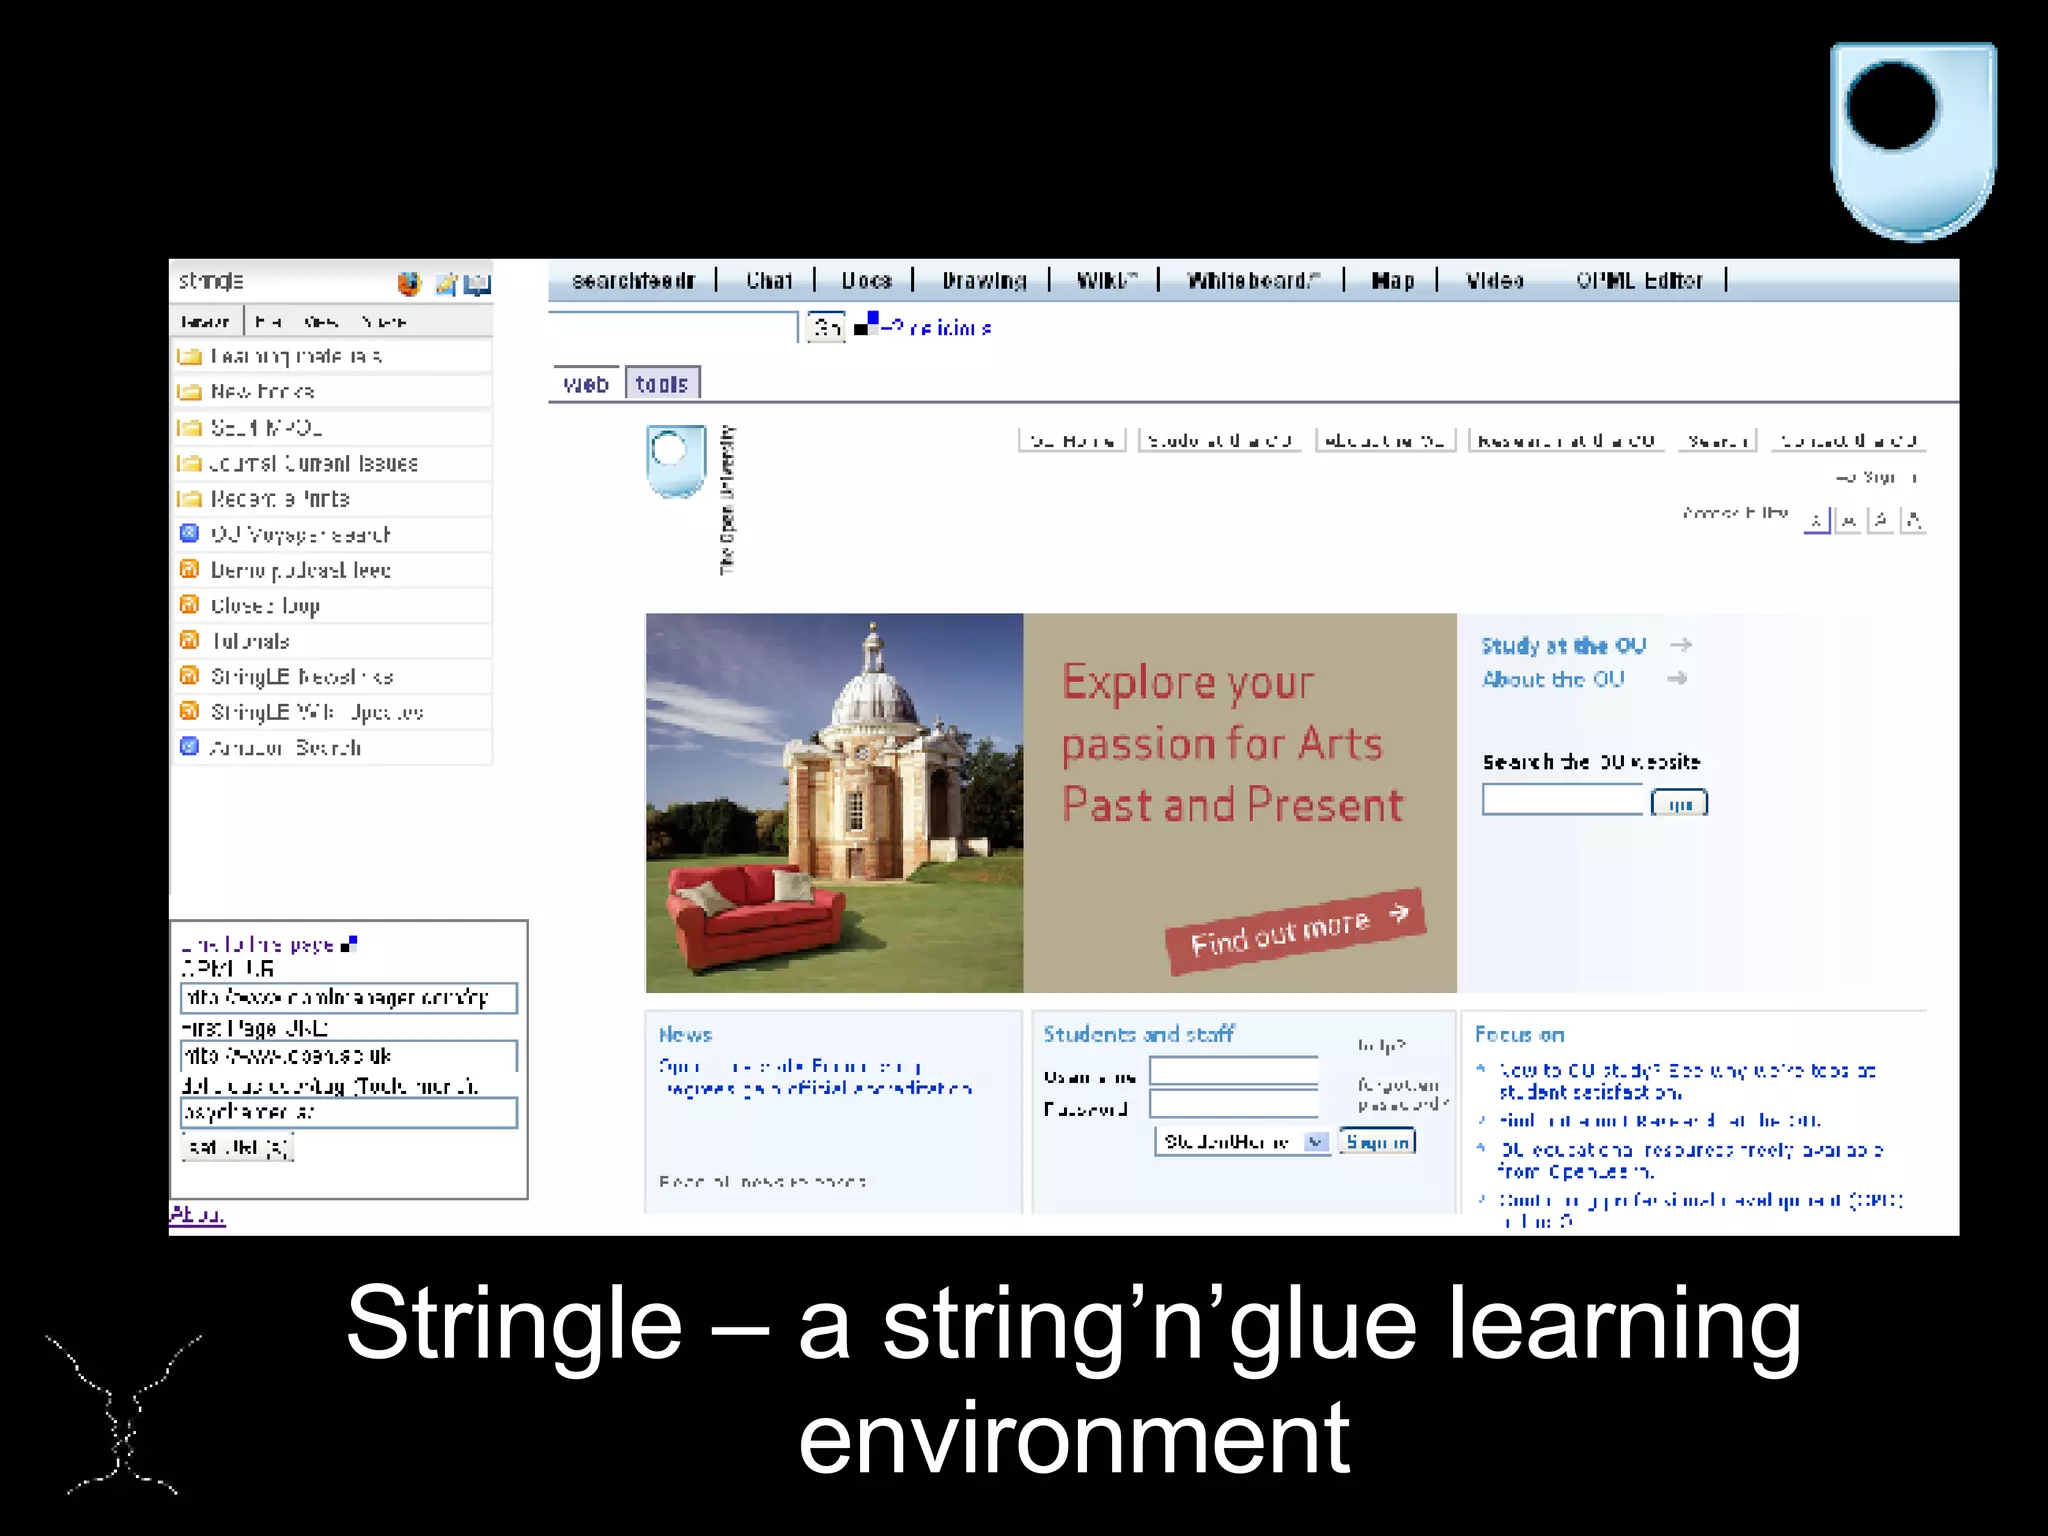Open the OU Voyager search item

tap(300, 534)
